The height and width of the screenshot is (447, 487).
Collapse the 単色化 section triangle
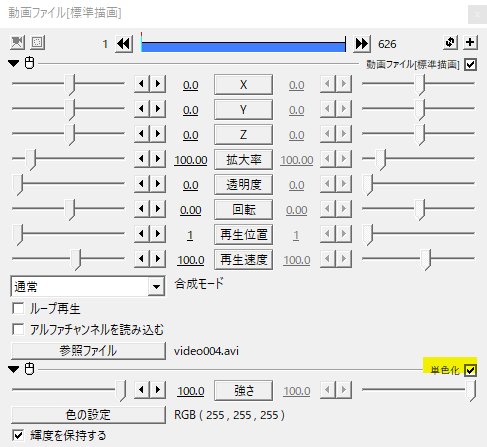point(14,369)
